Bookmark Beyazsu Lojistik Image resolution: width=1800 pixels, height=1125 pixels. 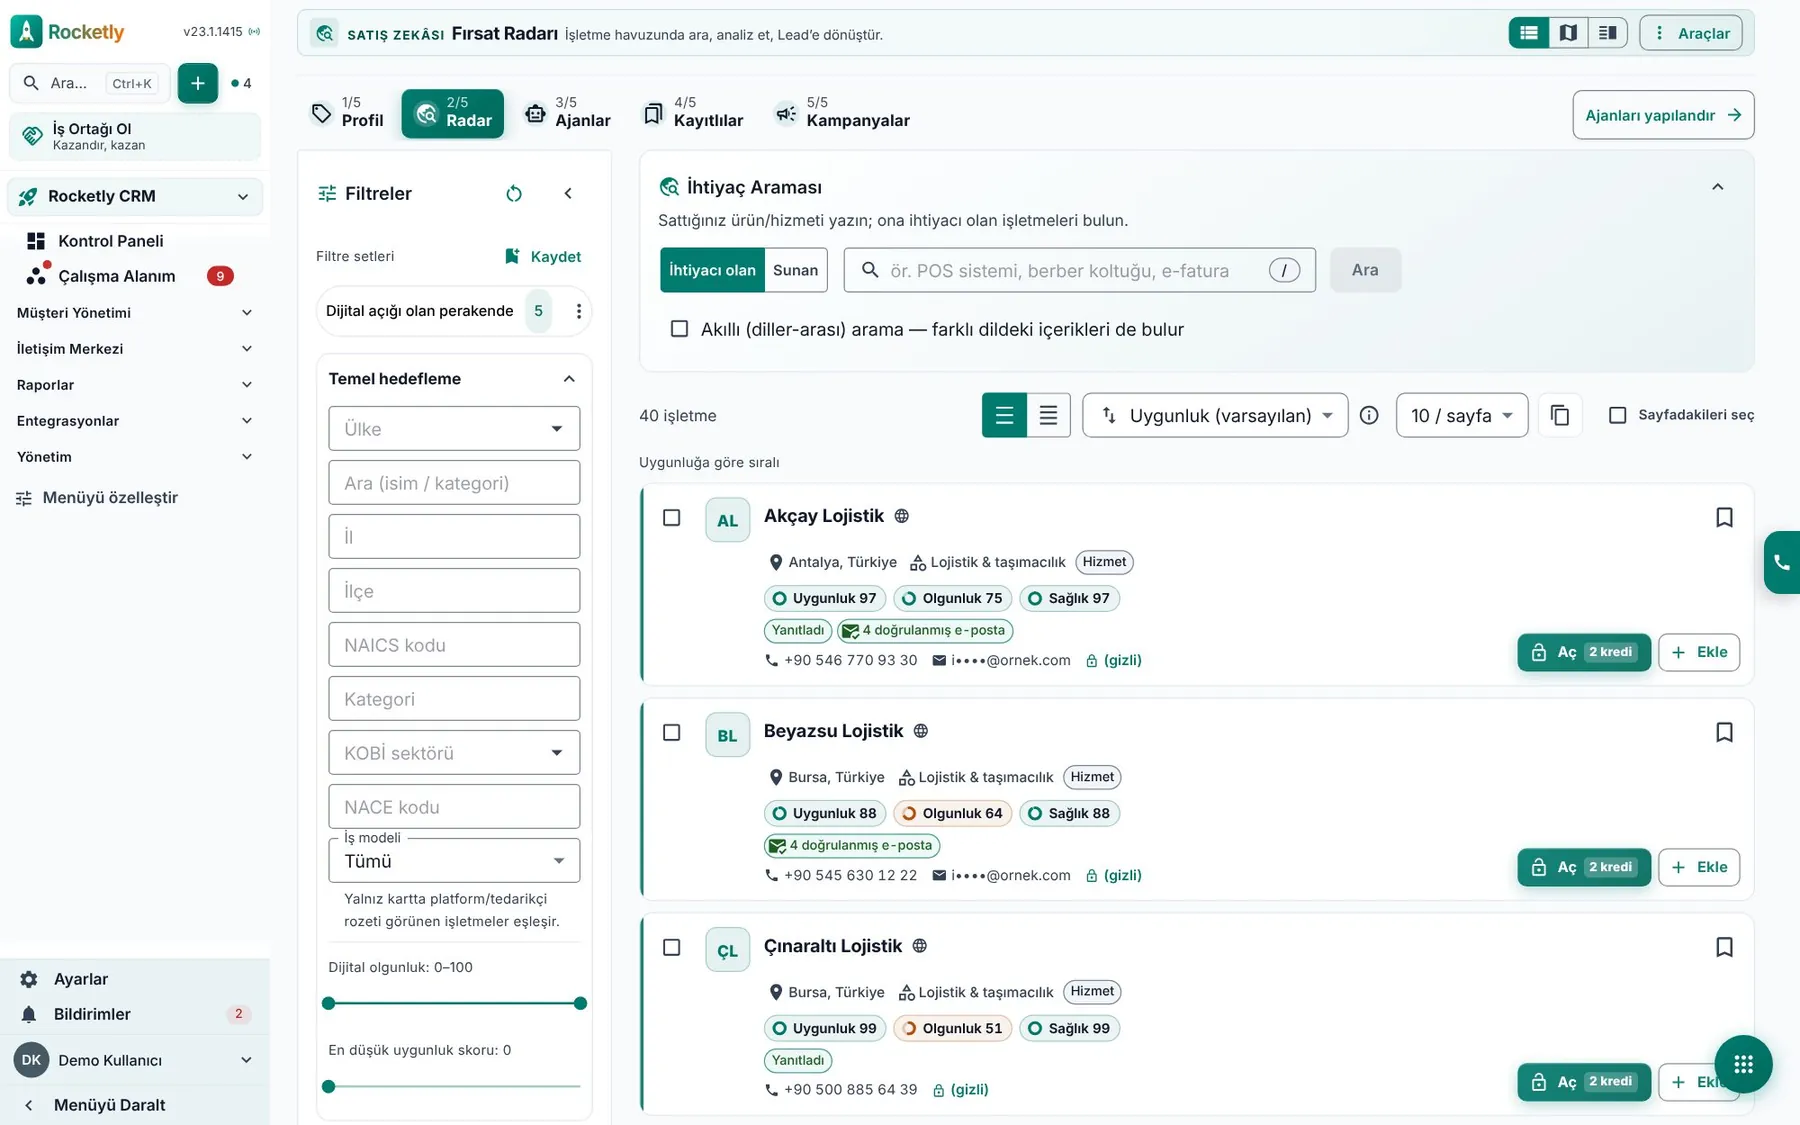1724,732
